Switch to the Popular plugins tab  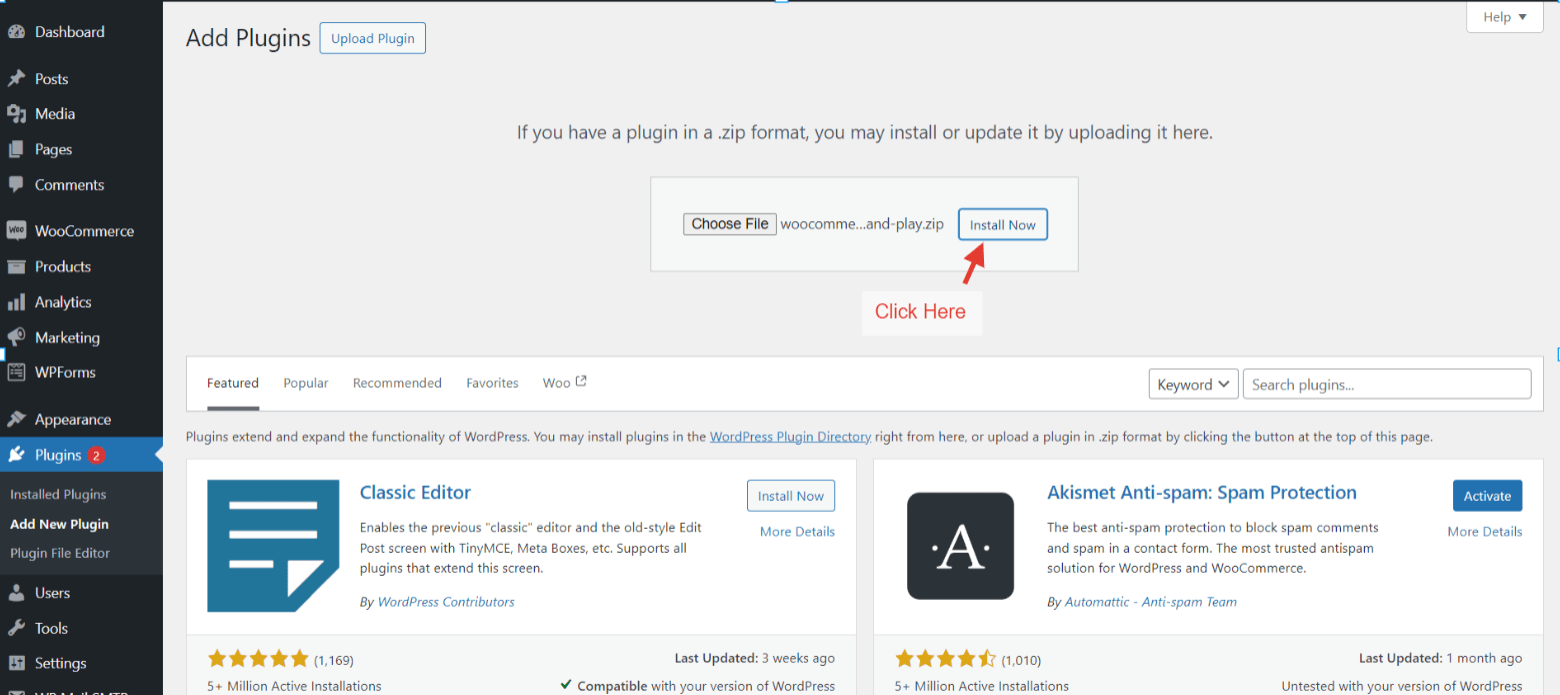coord(306,383)
